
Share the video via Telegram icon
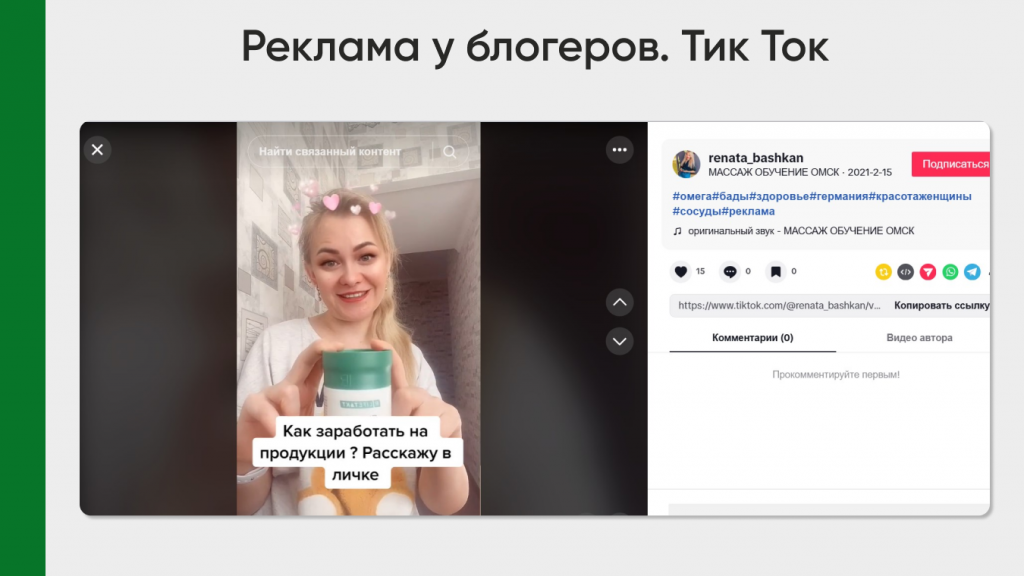click(x=972, y=271)
